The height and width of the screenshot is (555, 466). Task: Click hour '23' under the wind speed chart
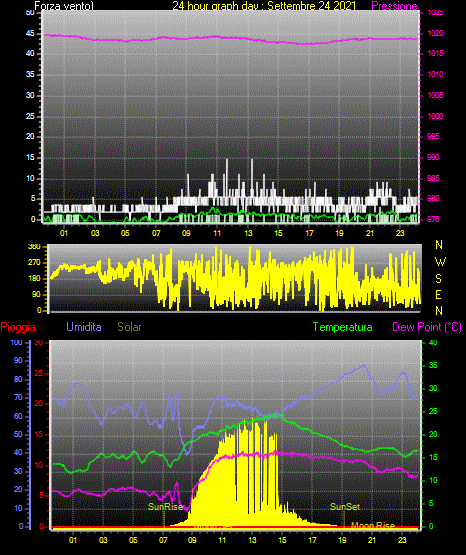pos(400,233)
